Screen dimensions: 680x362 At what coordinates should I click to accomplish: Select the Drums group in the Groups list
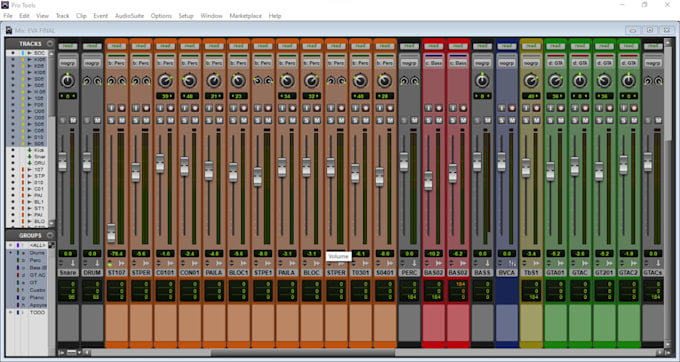[x=37, y=252]
